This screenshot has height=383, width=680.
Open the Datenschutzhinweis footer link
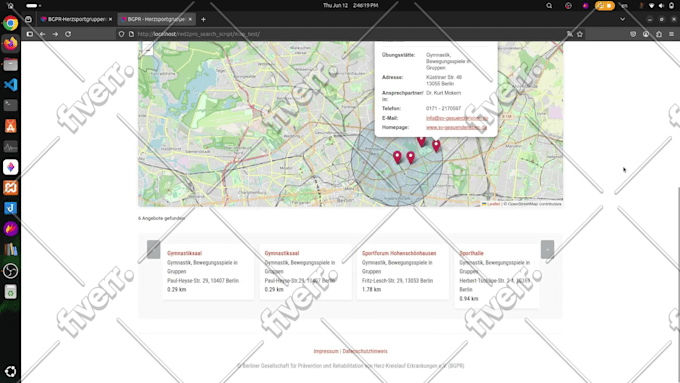[x=365, y=351]
